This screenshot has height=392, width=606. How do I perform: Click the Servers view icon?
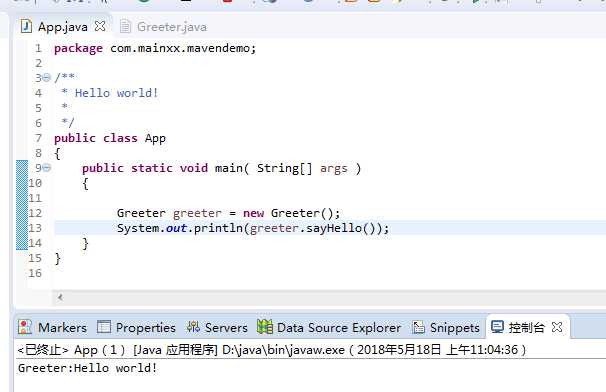point(193,327)
